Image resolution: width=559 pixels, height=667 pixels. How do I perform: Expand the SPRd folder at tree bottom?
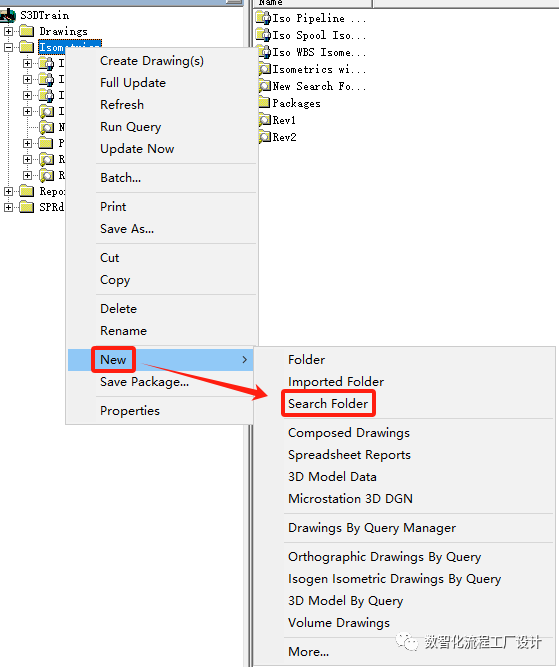coord(9,207)
